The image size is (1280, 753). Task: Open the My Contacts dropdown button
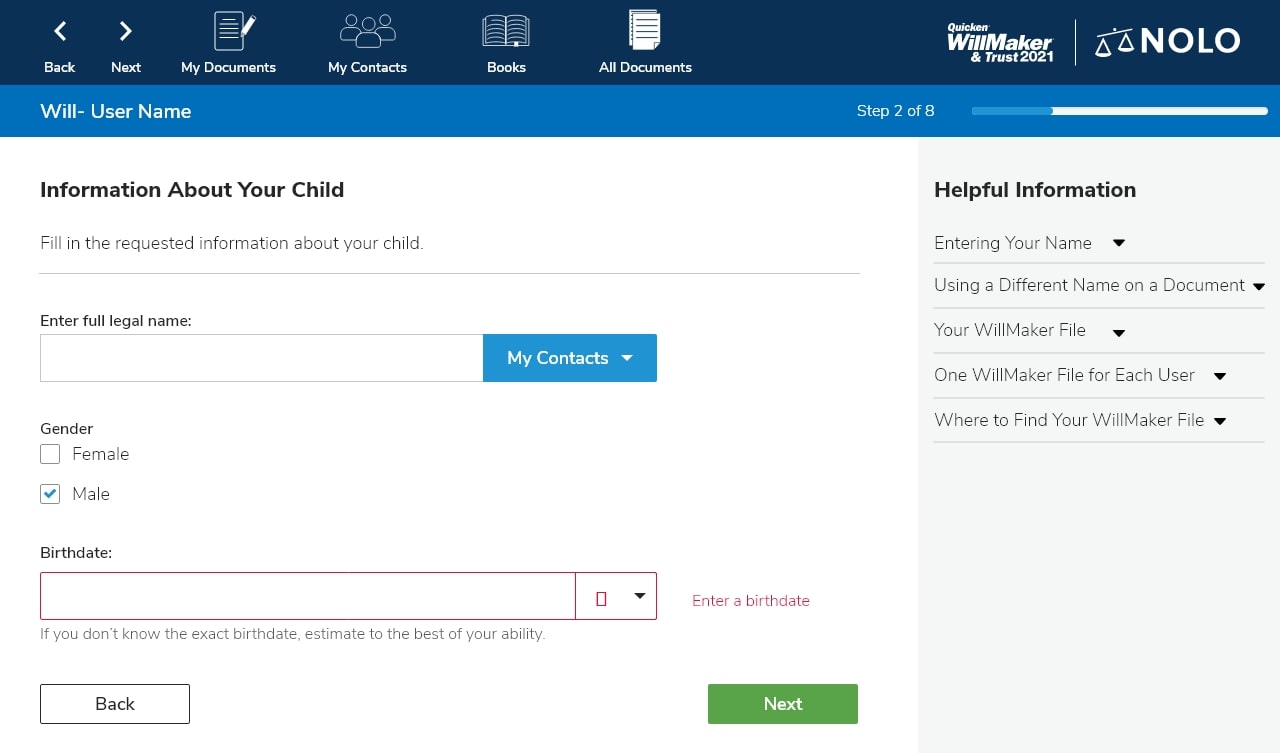pos(570,358)
